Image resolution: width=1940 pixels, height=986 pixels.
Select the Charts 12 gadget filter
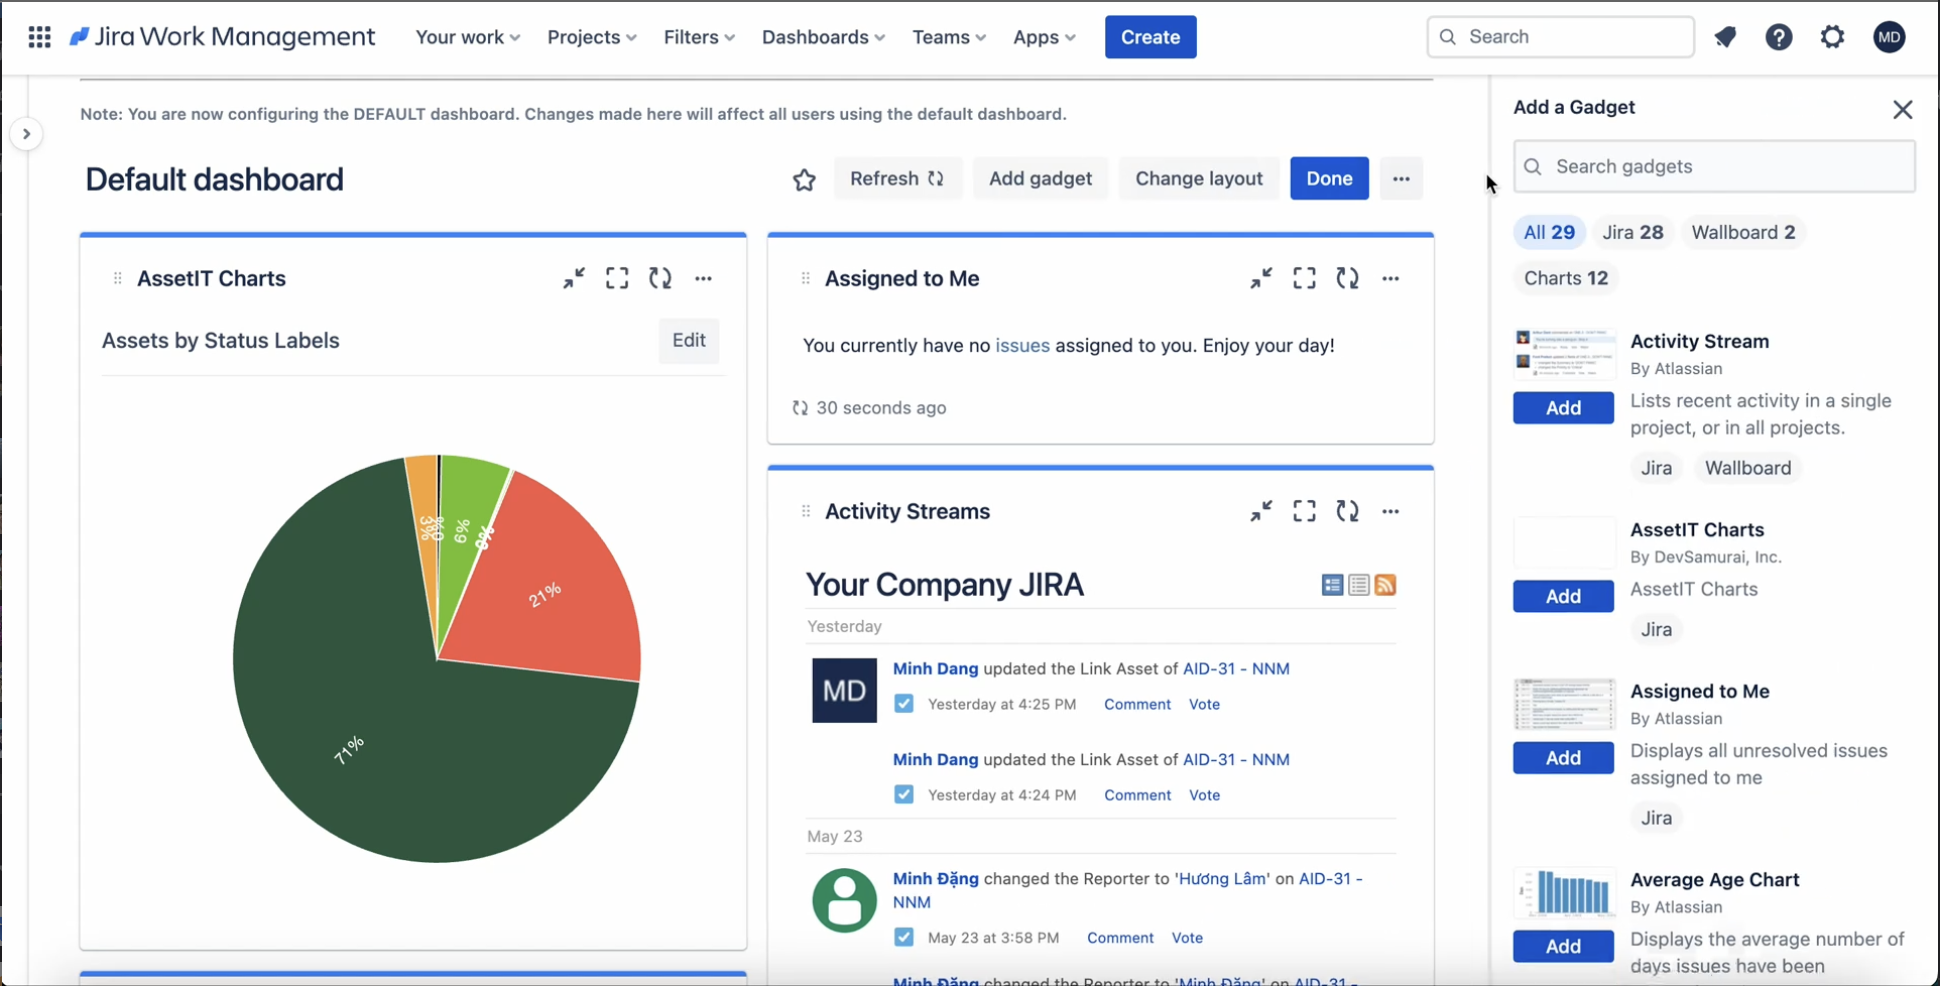[1565, 278]
